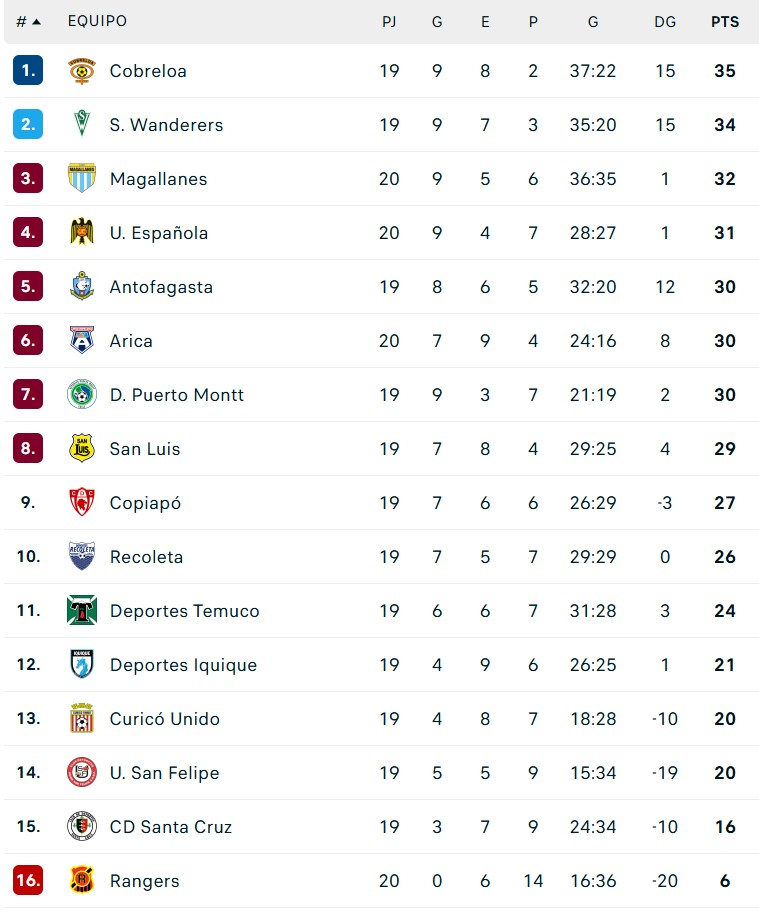Screen dimensions: 759x912
Task: Click the Deportes Temuco green logo
Action: [x=82, y=611]
